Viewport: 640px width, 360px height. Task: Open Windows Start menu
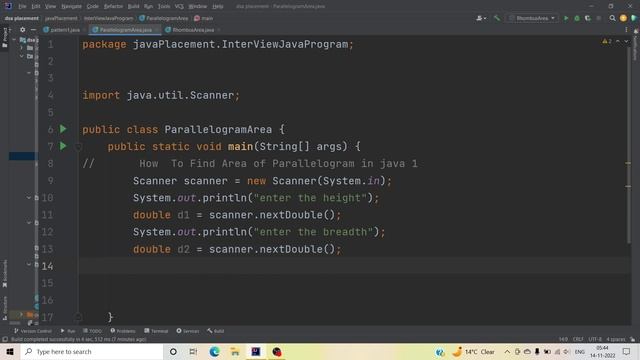tap(10, 351)
